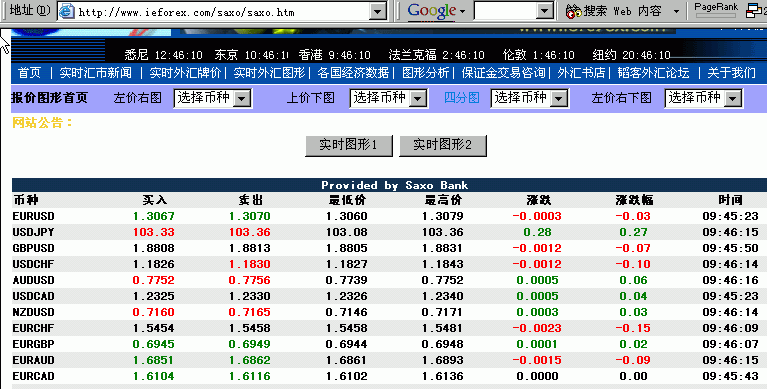
Task: Click the 网站公告 label
Action: 42,123
